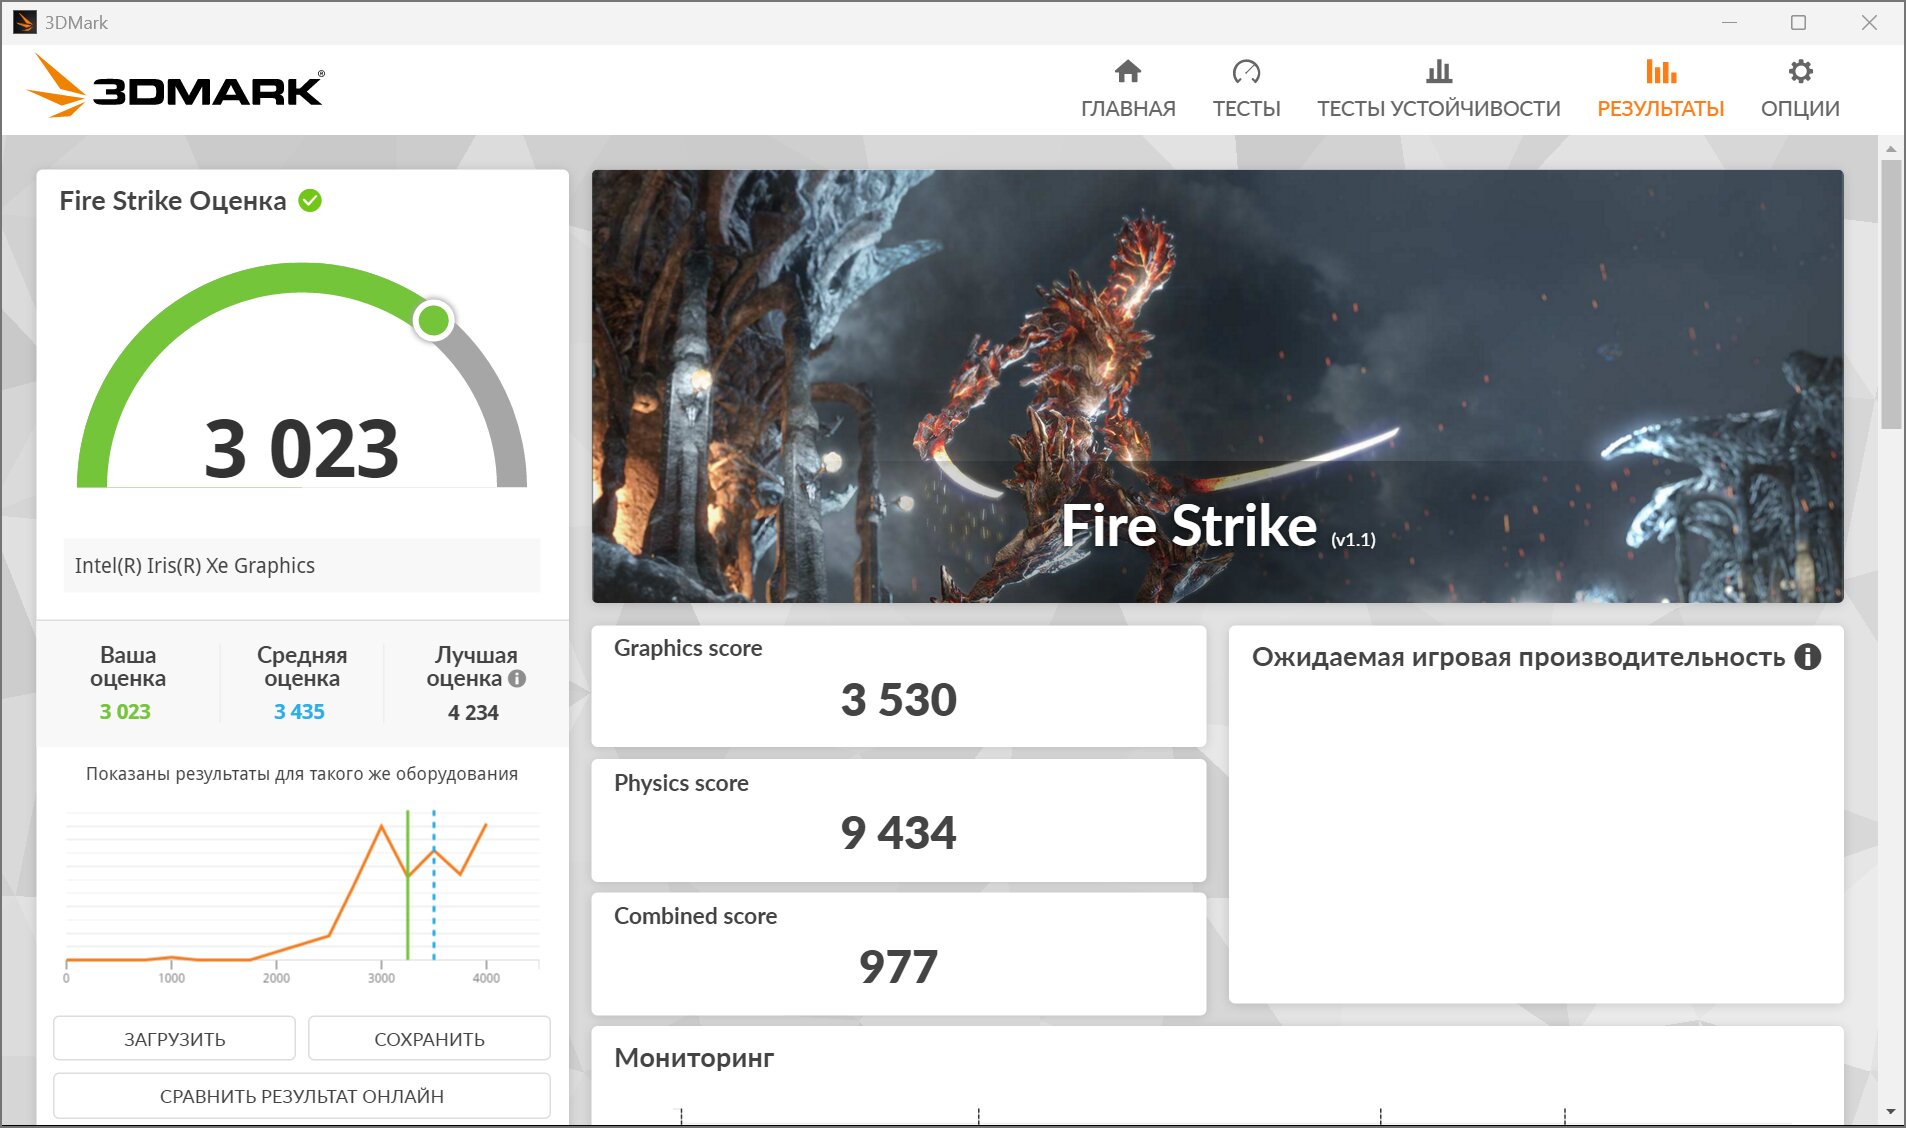This screenshot has width=1906, height=1128.
Task: Click the home icon above ГЛАВНАЯ
Action: pyautogui.click(x=1128, y=72)
